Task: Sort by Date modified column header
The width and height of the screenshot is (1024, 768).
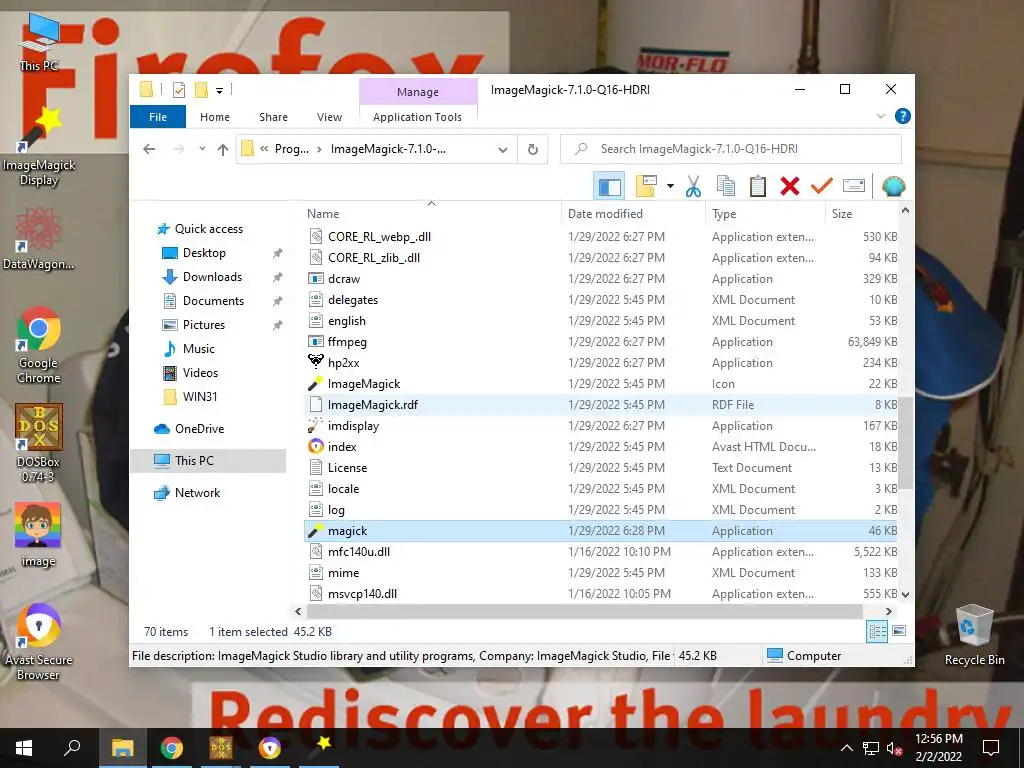Action: click(633, 214)
